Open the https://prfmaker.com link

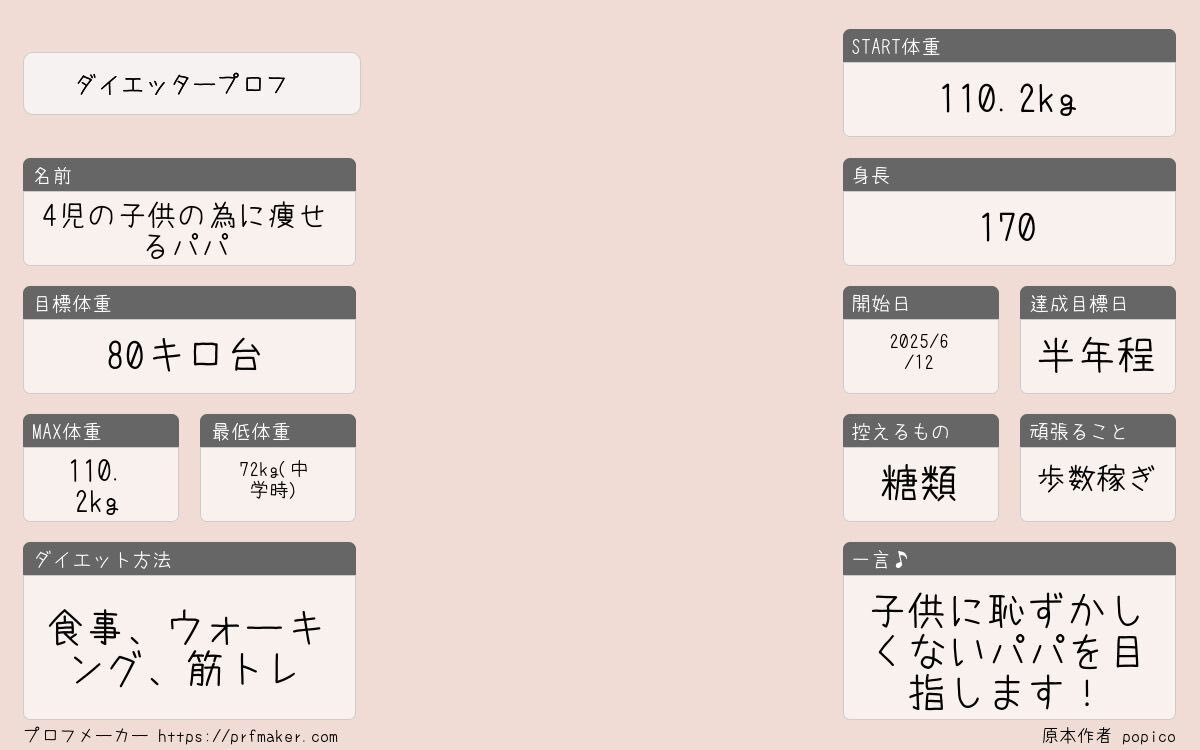[x=248, y=737]
